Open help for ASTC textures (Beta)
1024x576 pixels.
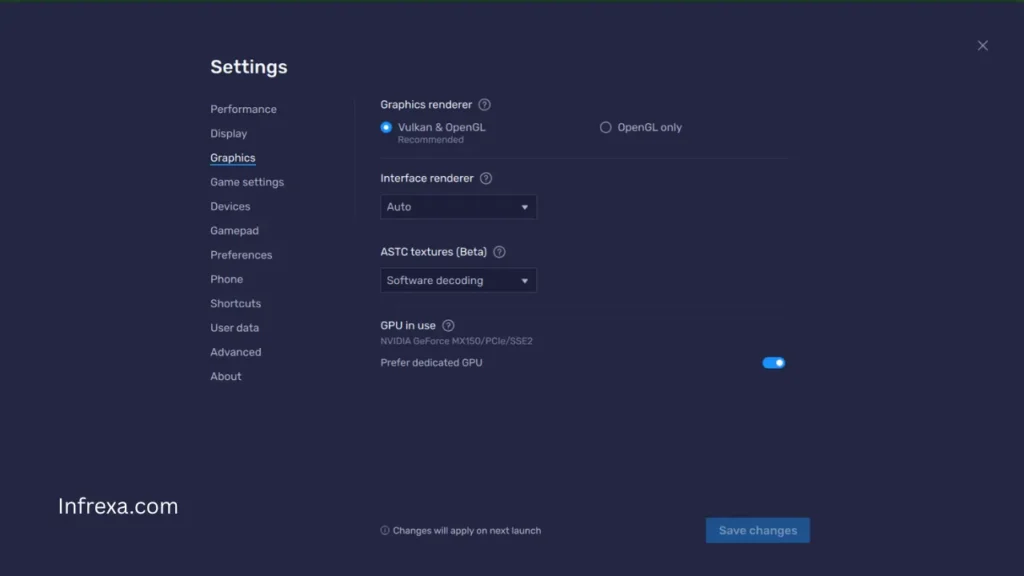pos(499,252)
